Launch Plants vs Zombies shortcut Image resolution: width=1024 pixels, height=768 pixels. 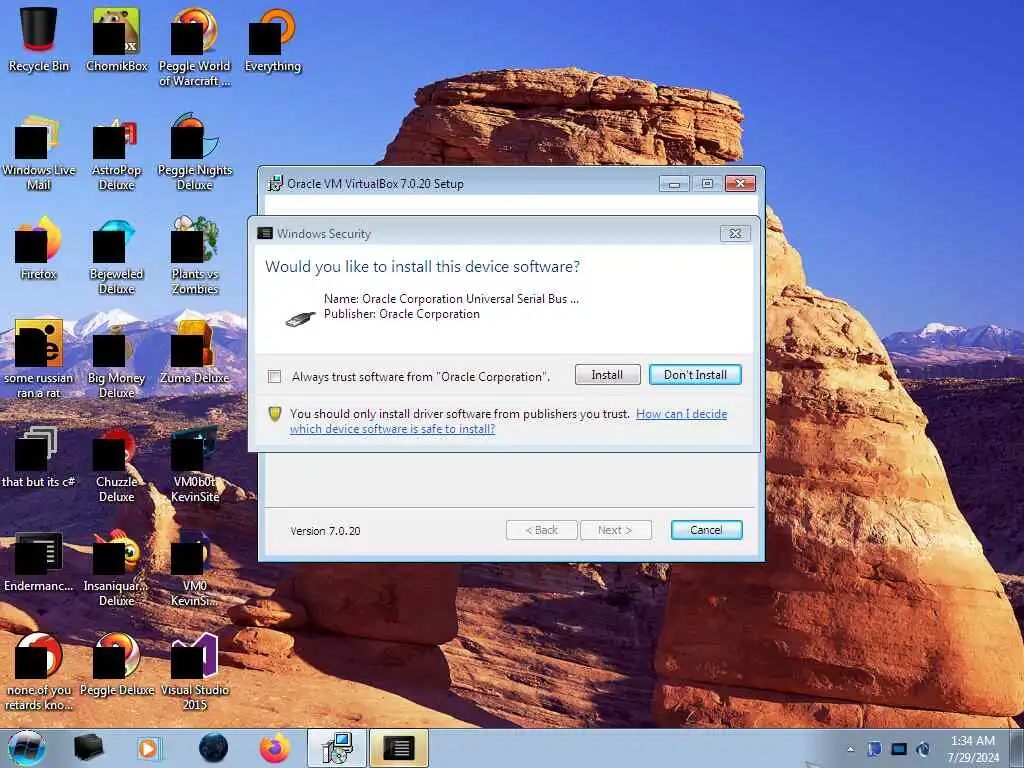tap(195, 257)
